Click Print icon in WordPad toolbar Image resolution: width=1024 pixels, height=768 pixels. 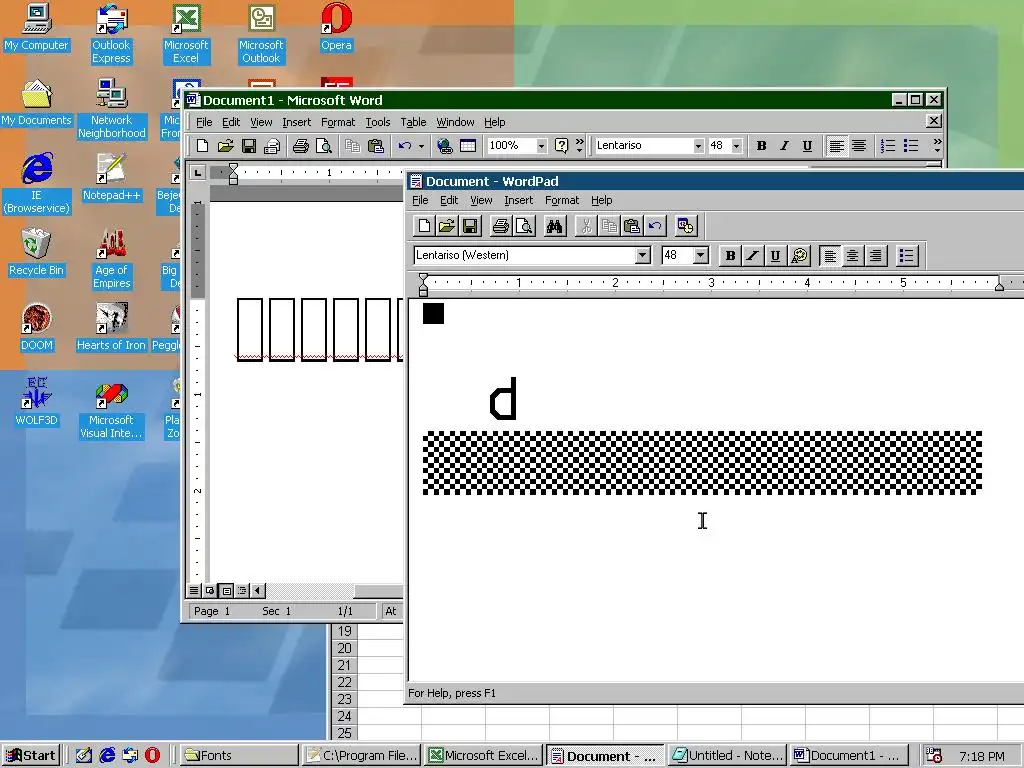pyautogui.click(x=501, y=227)
